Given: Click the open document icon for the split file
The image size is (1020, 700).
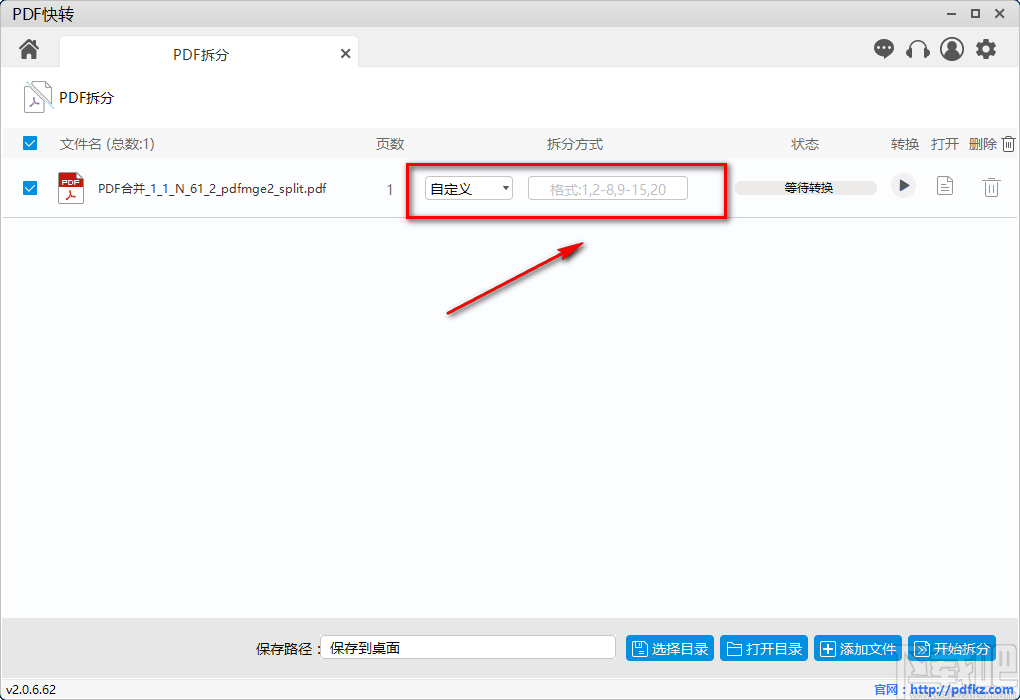Looking at the screenshot, I should point(944,186).
